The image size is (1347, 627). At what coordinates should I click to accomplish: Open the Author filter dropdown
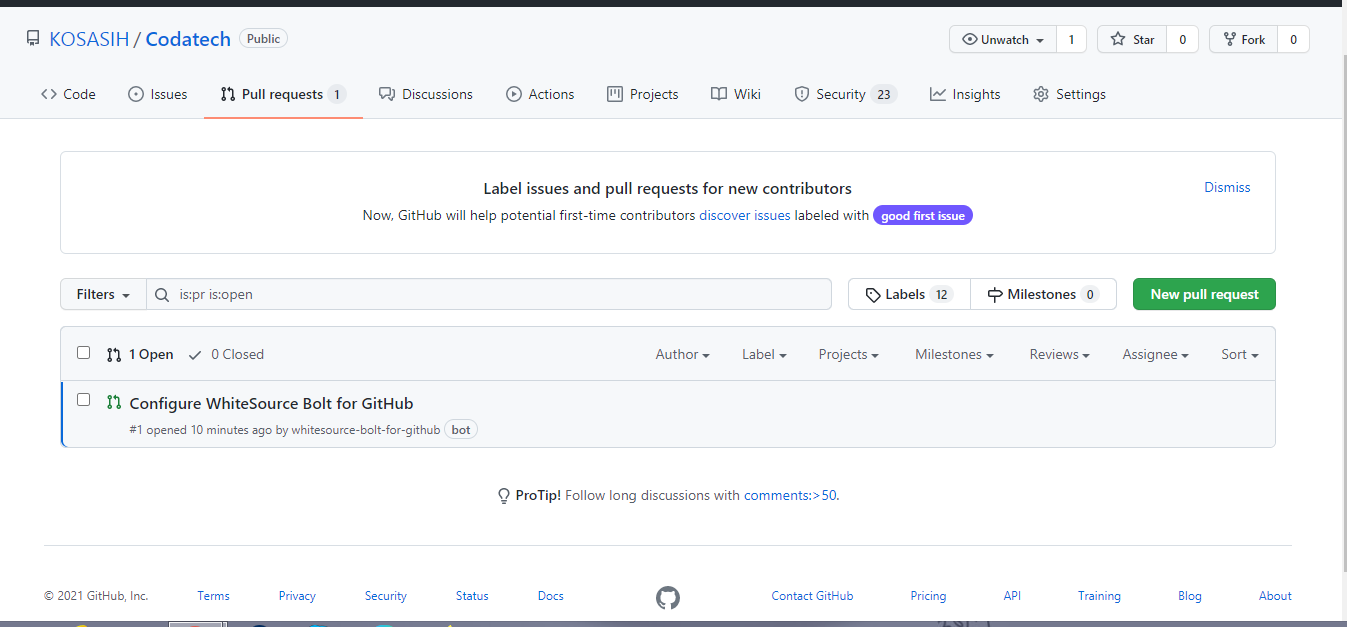point(683,354)
